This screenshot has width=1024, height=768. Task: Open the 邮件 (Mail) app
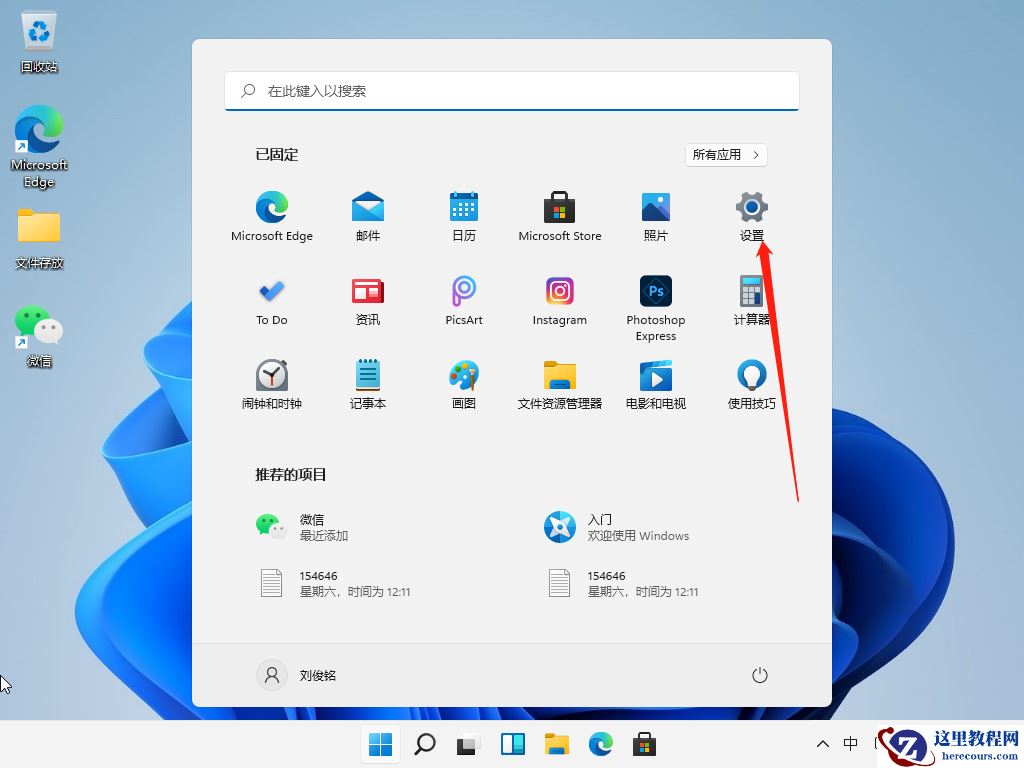367,211
